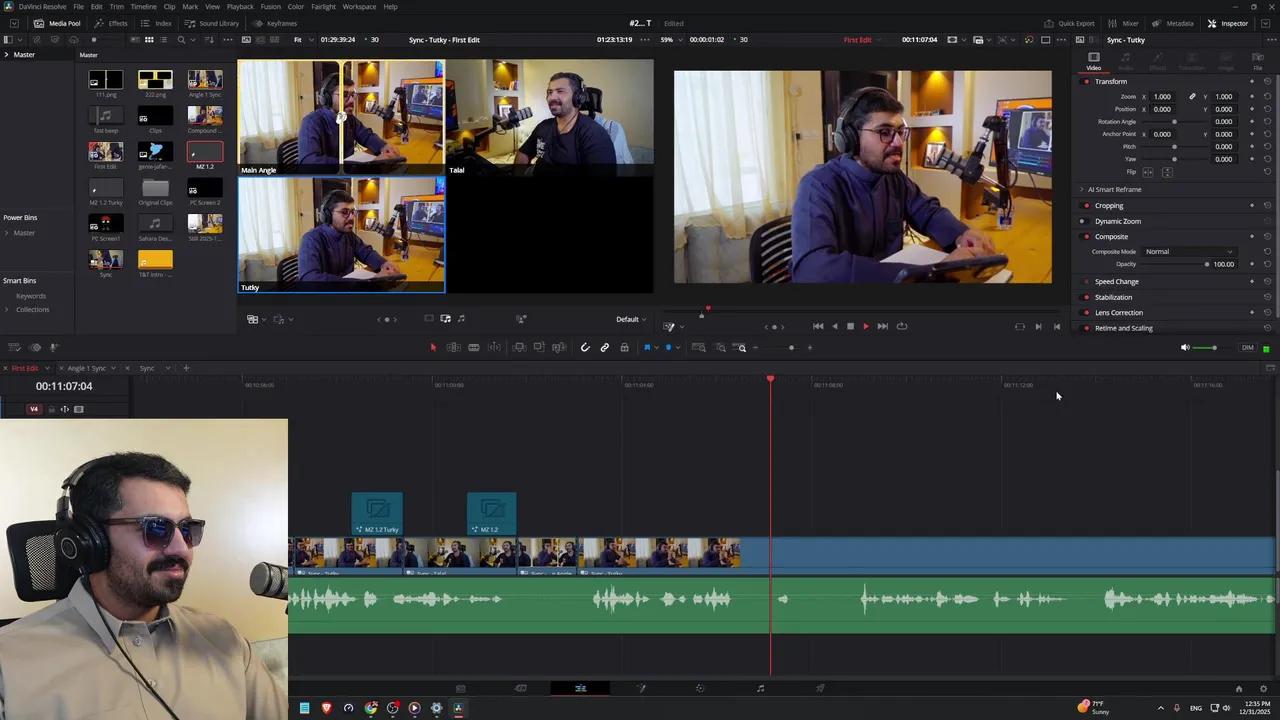
Task: Open the First Edit timeline tab dropdown
Action: click(47, 368)
